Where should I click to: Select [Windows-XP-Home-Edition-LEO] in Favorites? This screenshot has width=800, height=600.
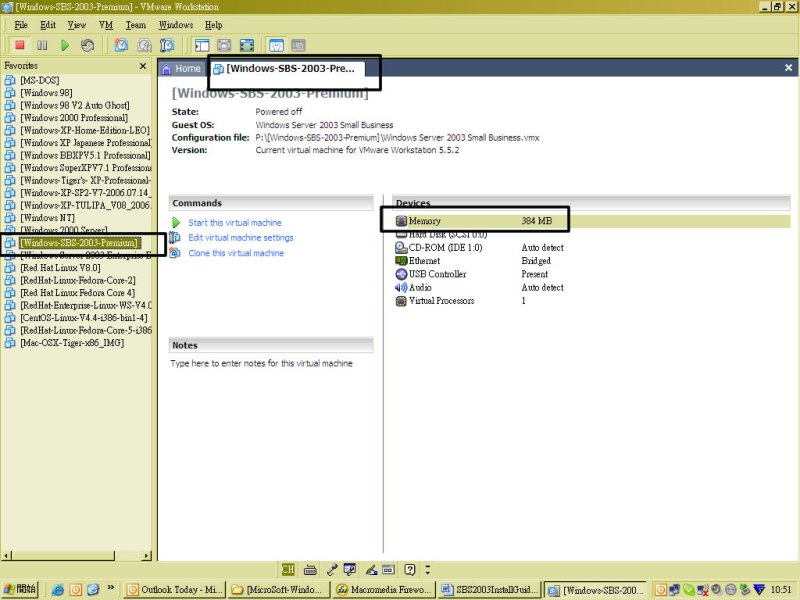(x=85, y=130)
